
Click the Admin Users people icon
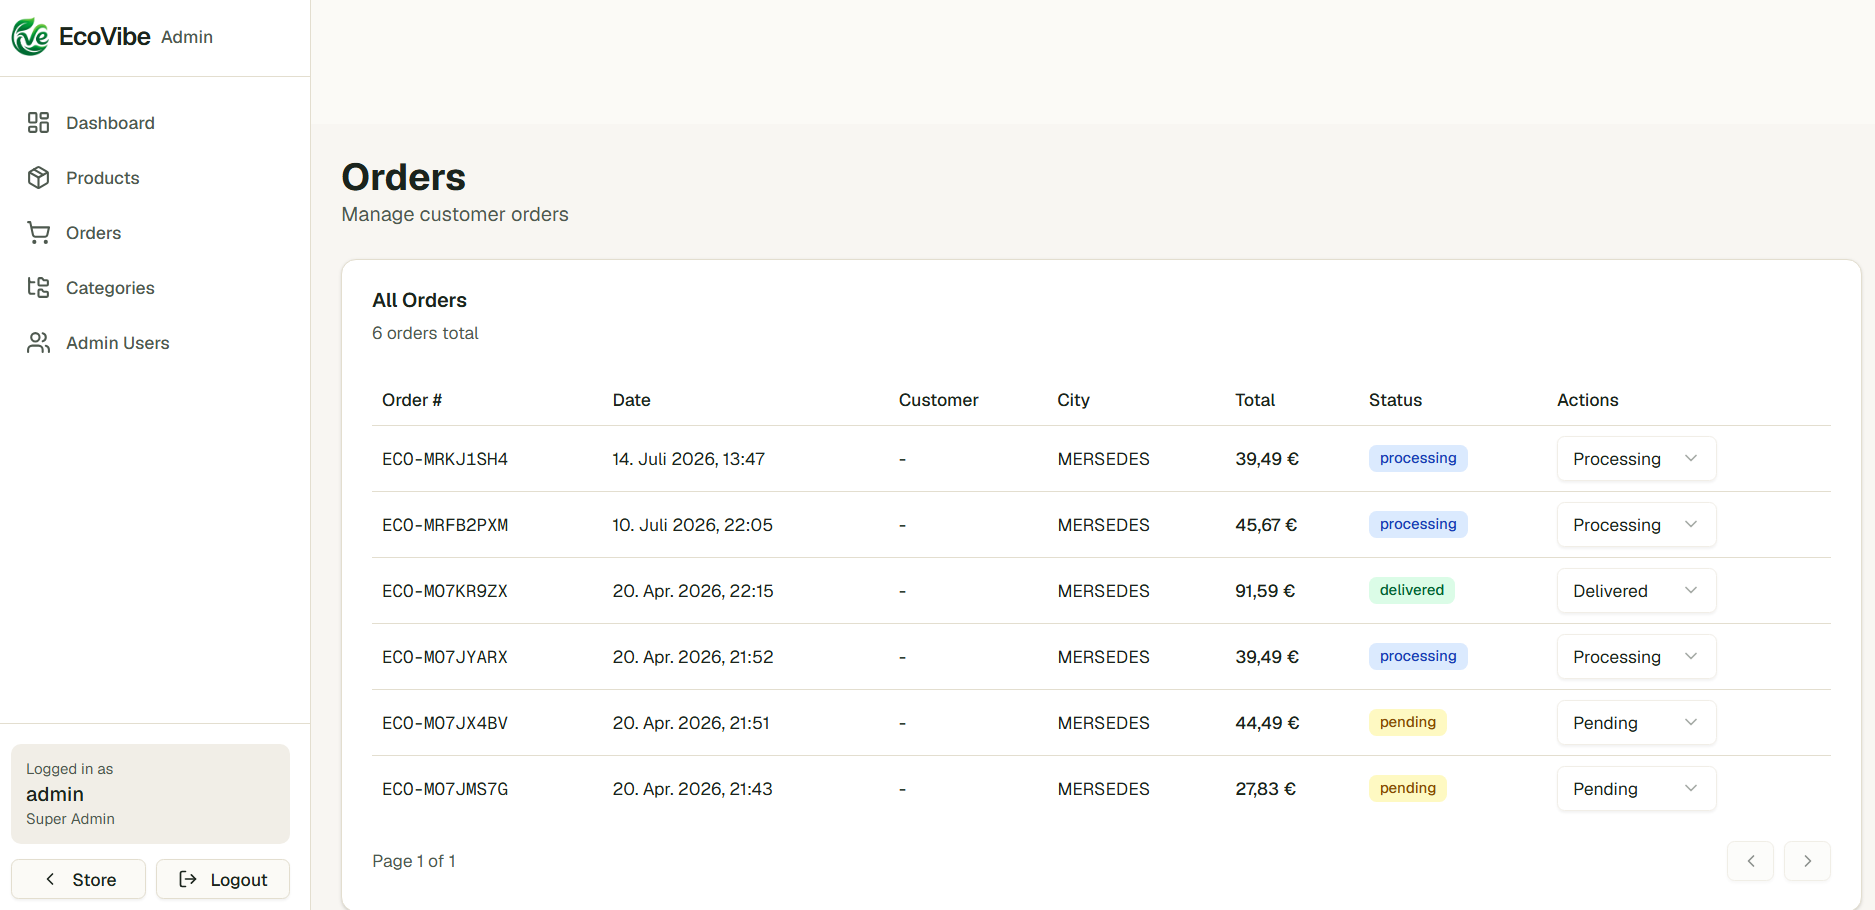click(38, 343)
